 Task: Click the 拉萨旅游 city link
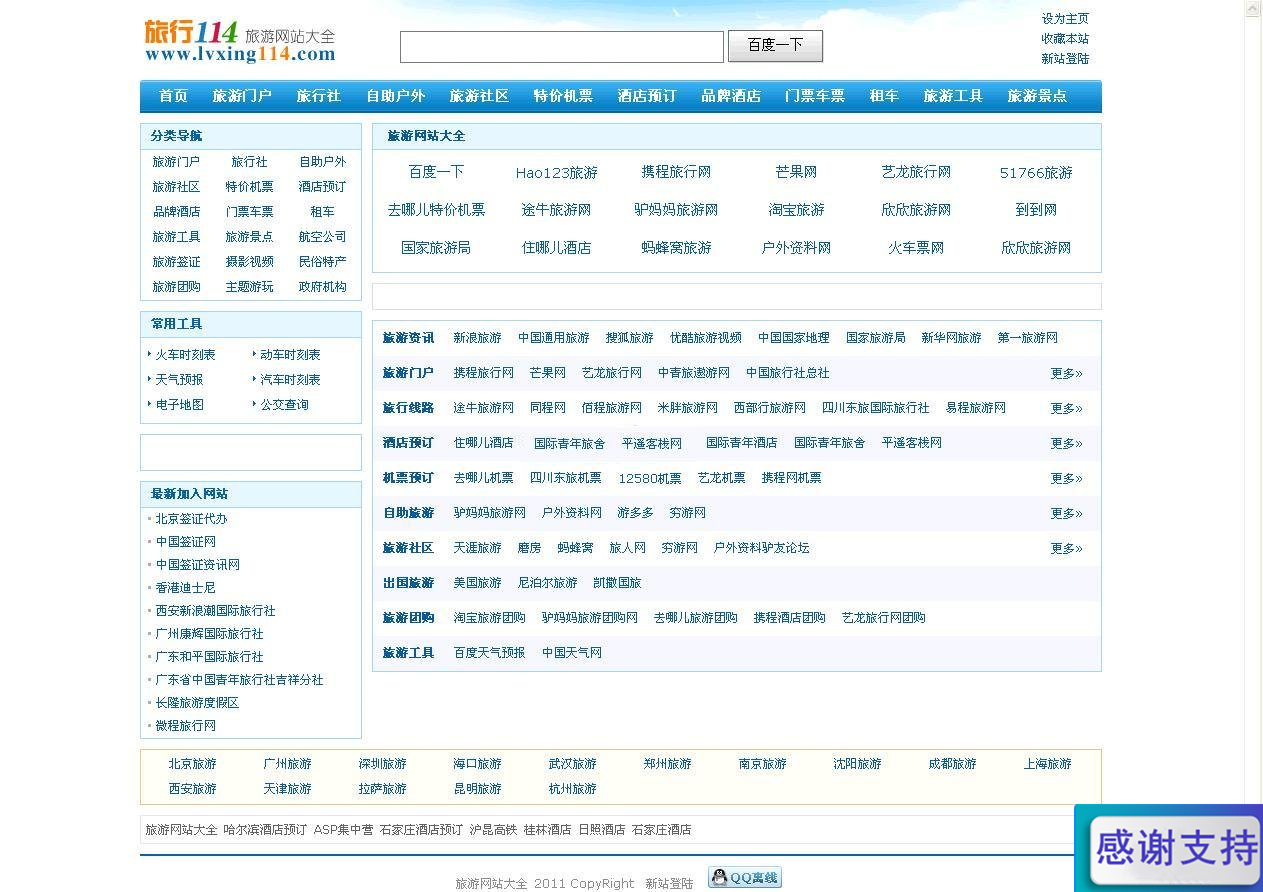click(382, 789)
